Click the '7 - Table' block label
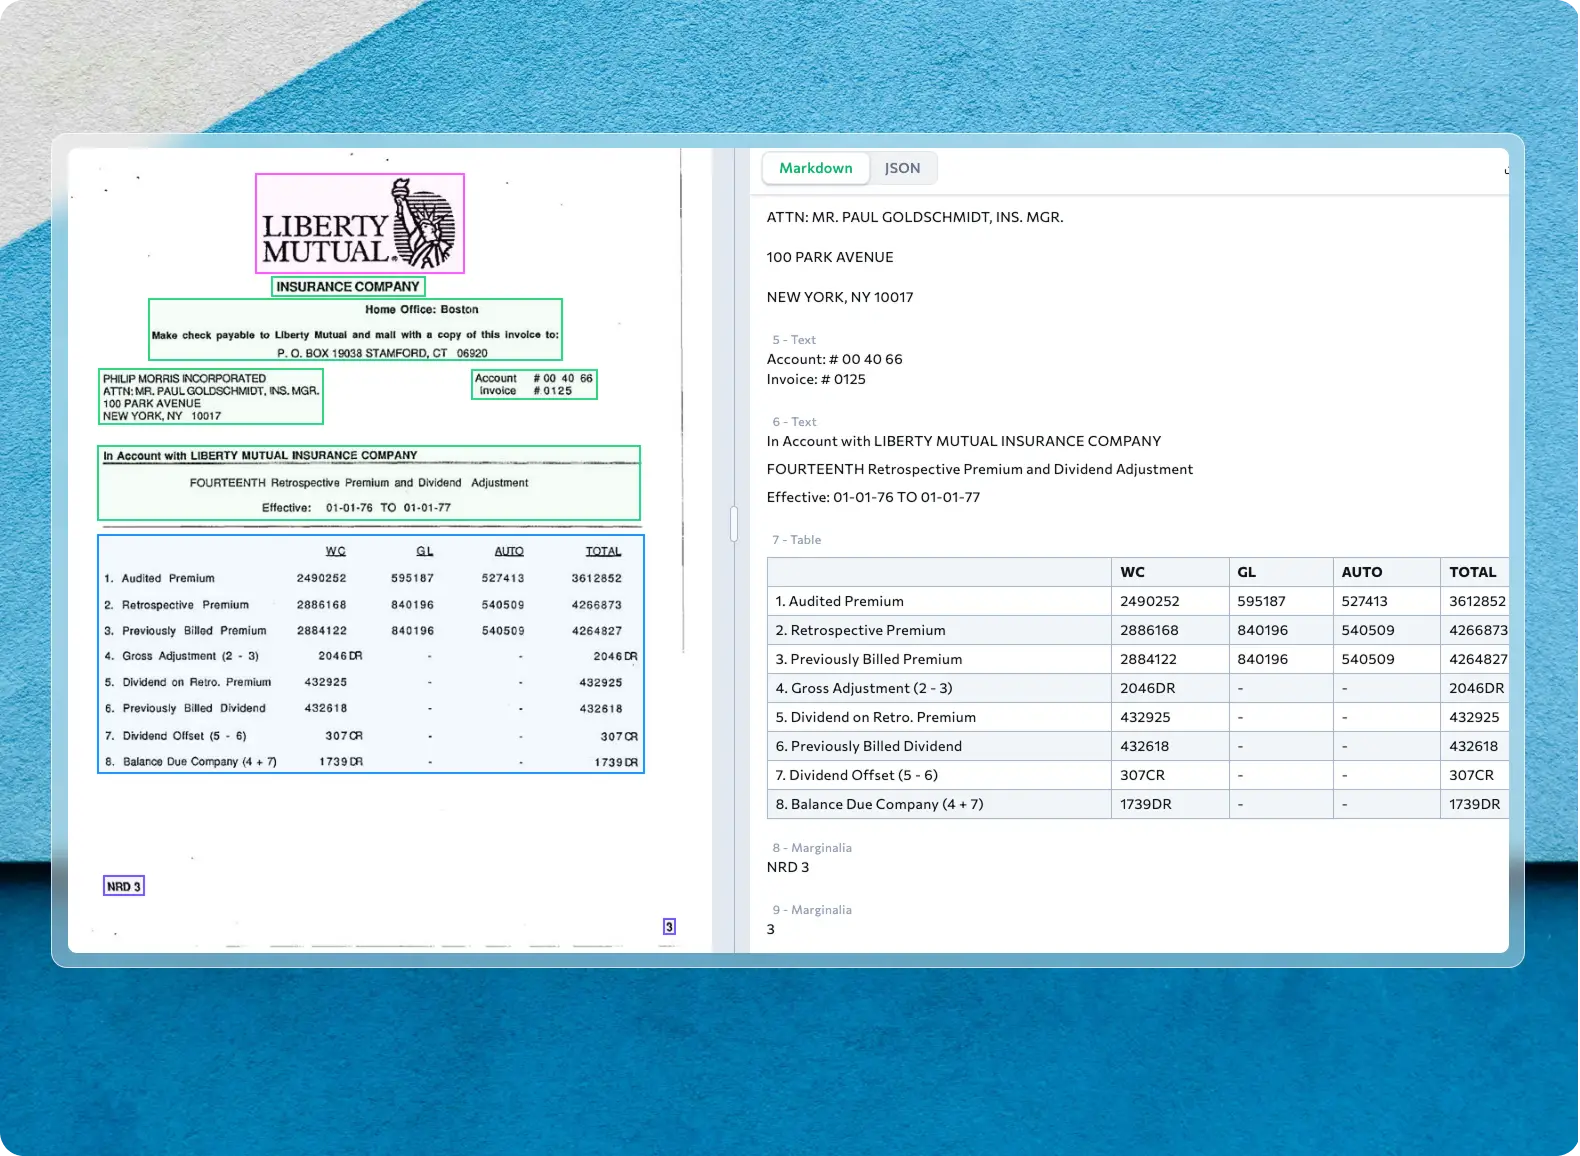 click(x=796, y=540)
